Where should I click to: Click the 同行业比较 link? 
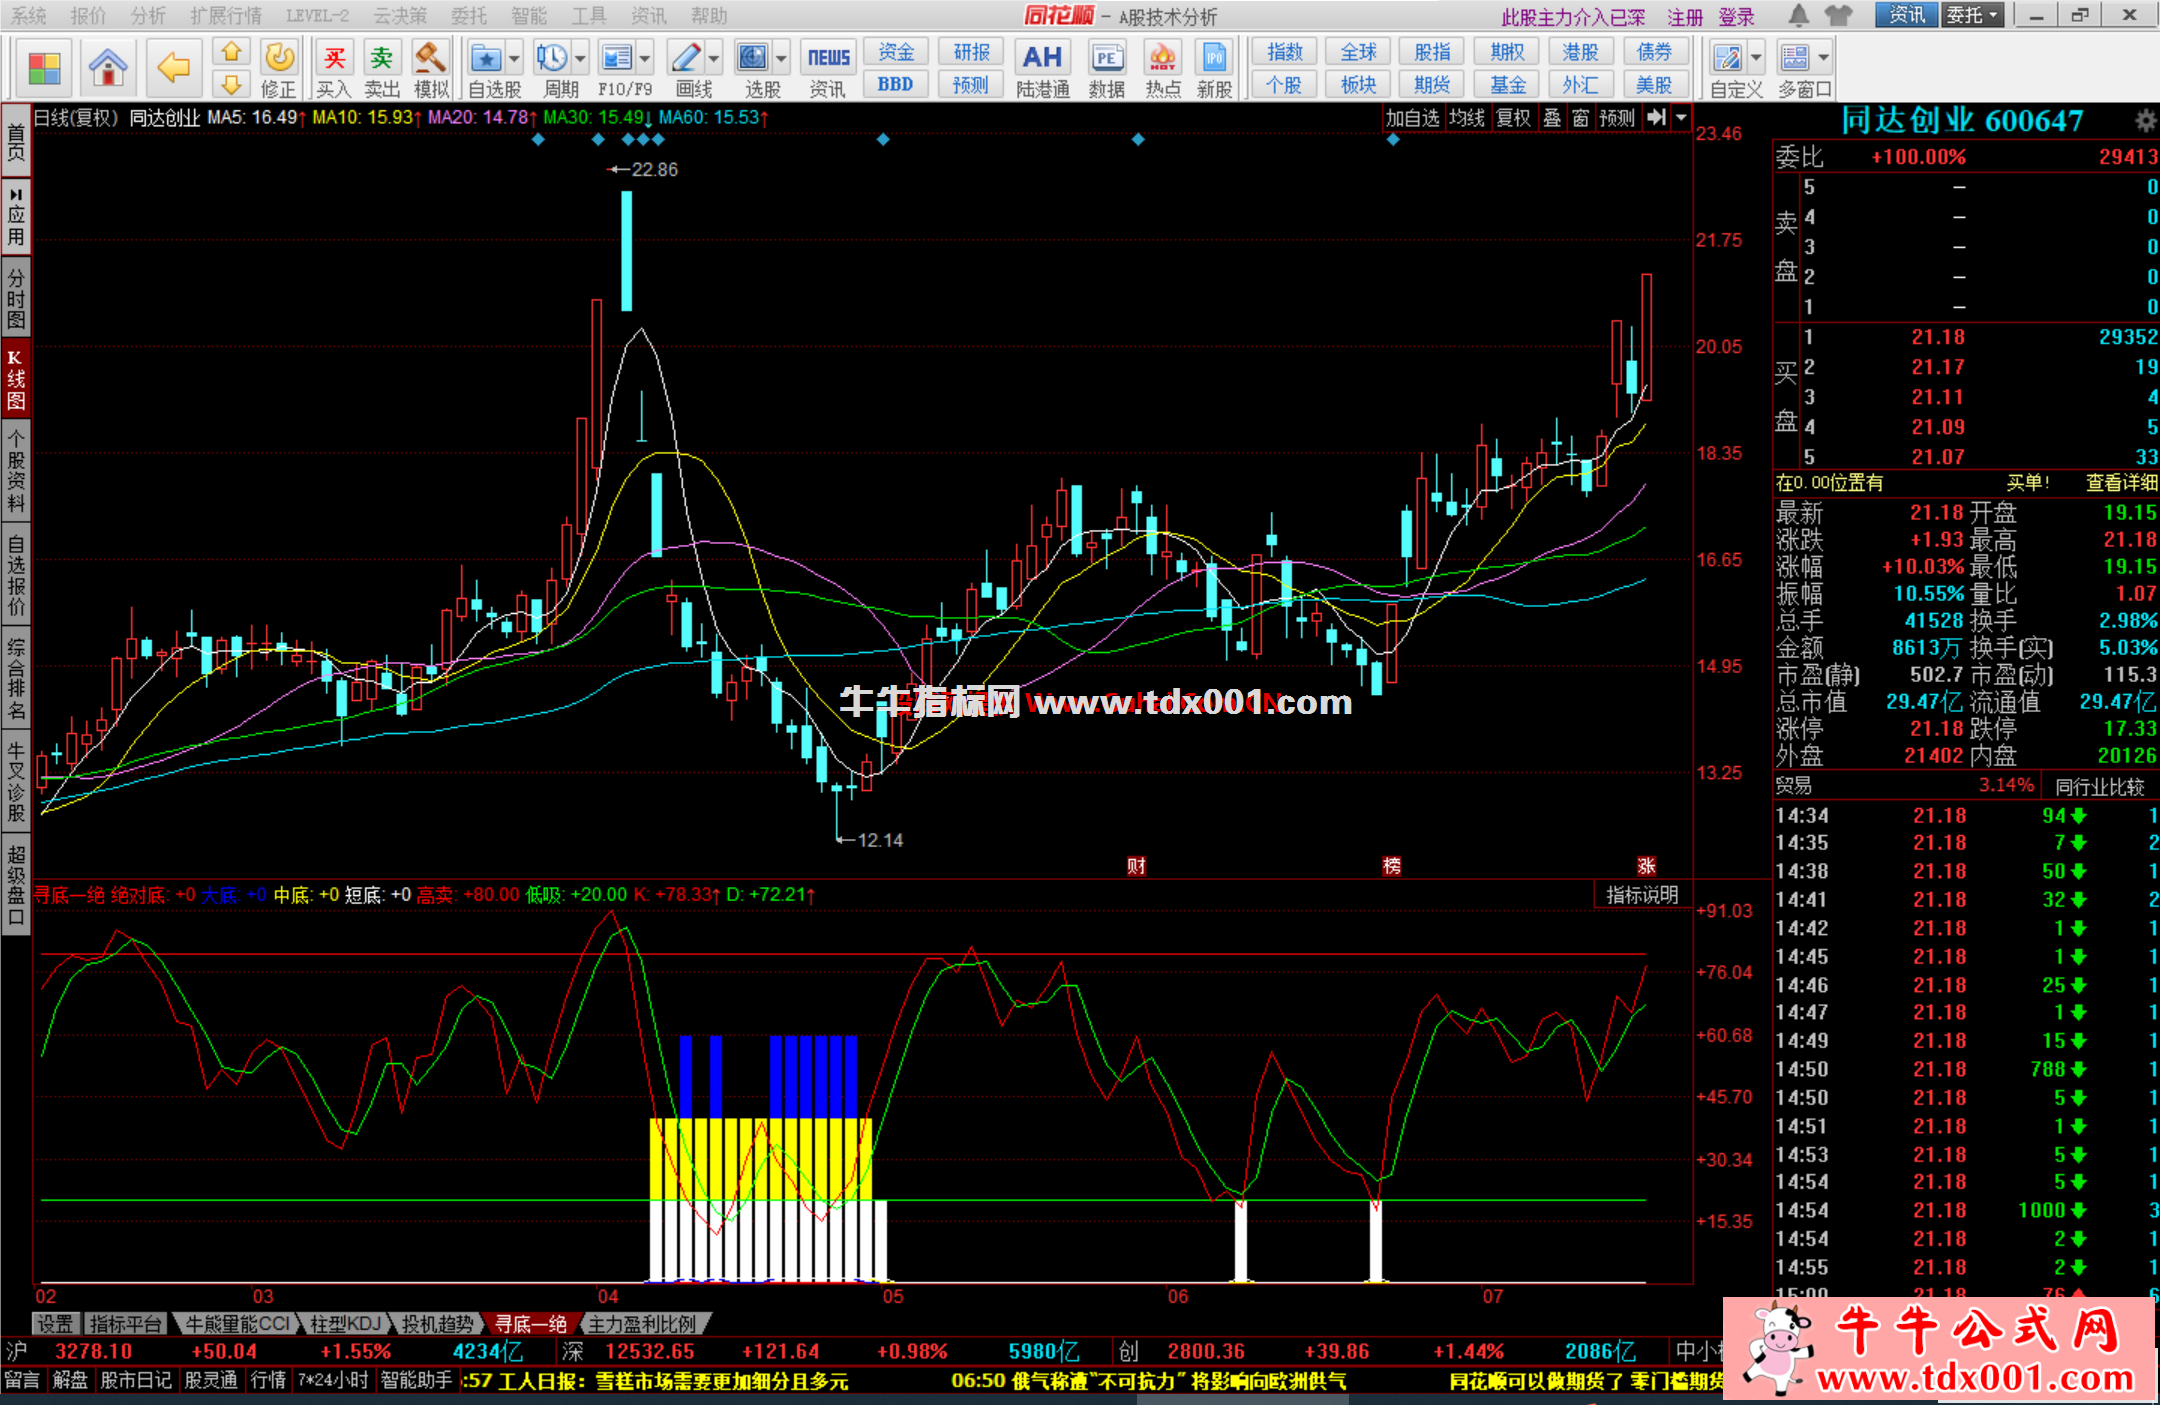[2099, 786]
